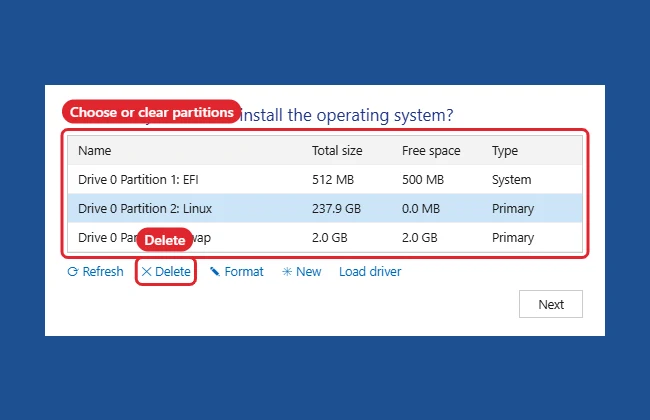The image size is (650, 420).
Task: Click the Name column header
Action: tap(95, 151)
